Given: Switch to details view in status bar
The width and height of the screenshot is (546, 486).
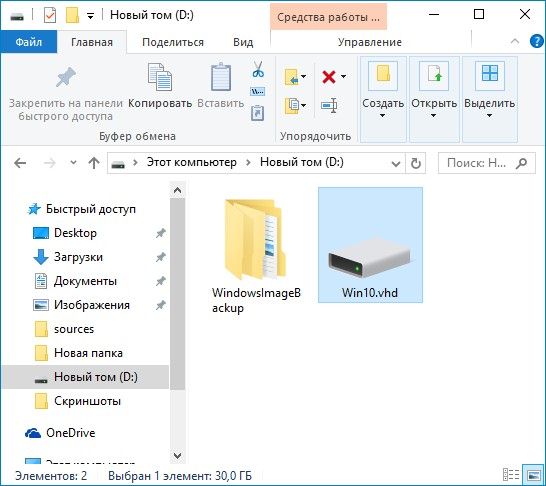Looking at the screenshot, I should point(511,475).
